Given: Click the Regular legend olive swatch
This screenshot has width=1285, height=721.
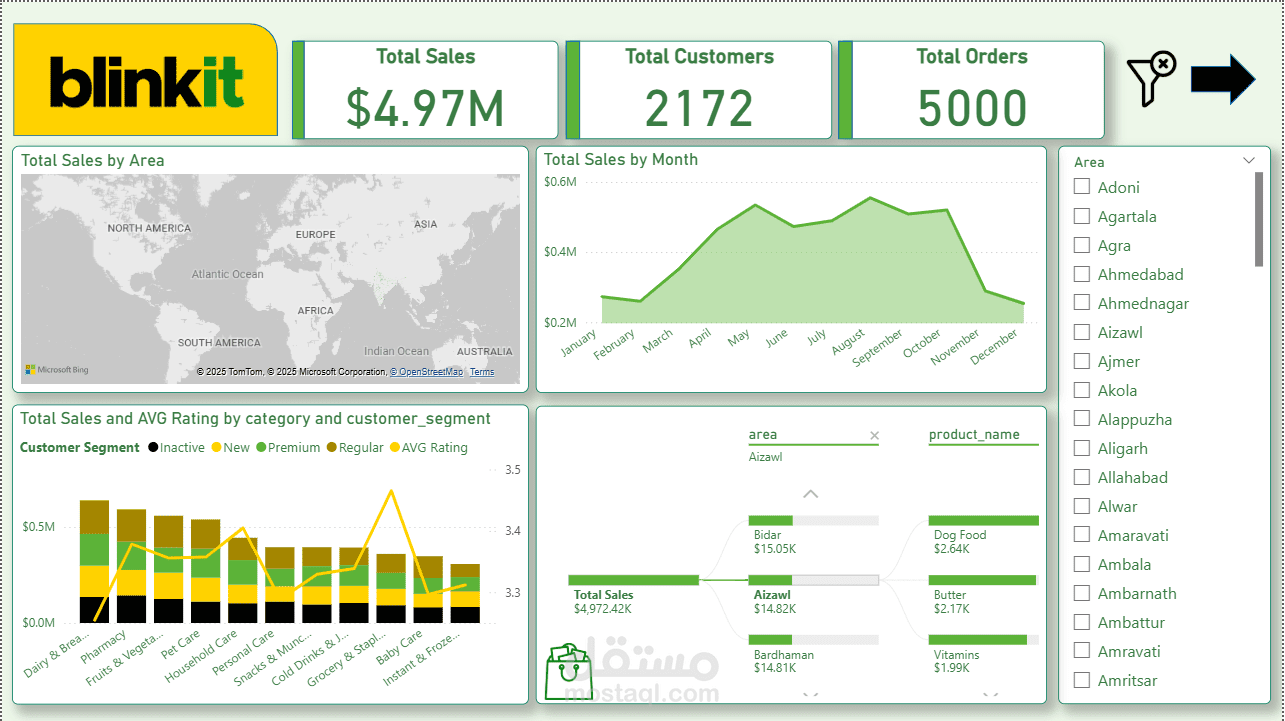Looking at the screenshot, I should (x=332, y=447).
